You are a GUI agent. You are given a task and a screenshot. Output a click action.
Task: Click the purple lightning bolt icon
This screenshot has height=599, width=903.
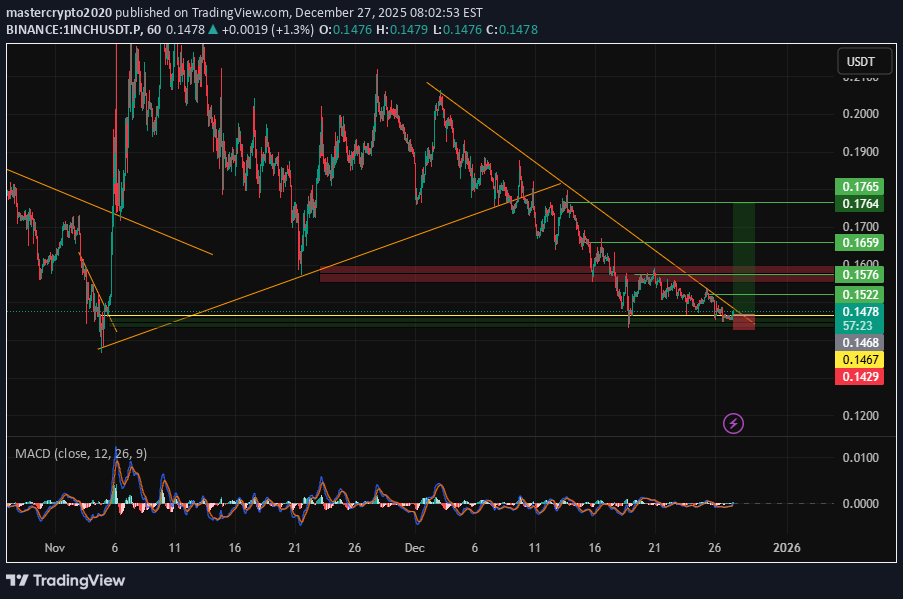point(733,423)
